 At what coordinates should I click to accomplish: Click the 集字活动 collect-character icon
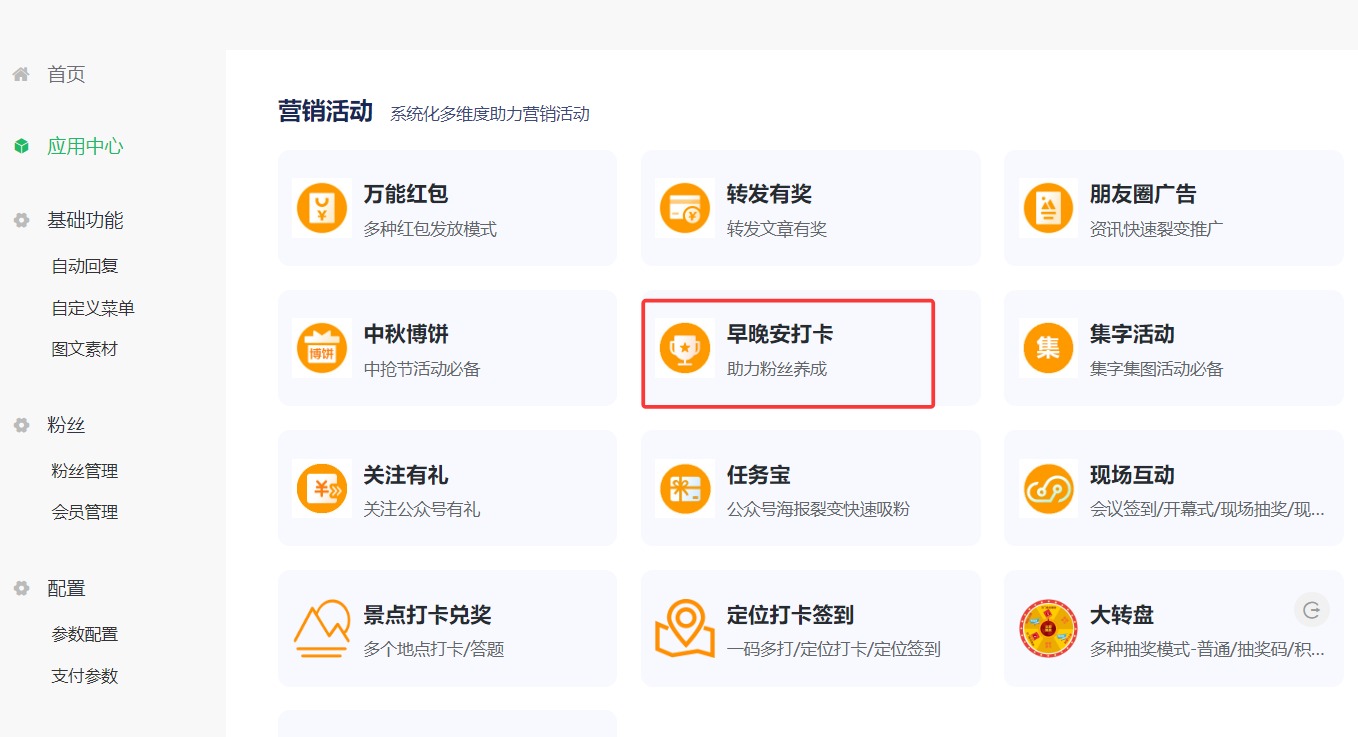pyautogui.click(x=1047, y=348)
